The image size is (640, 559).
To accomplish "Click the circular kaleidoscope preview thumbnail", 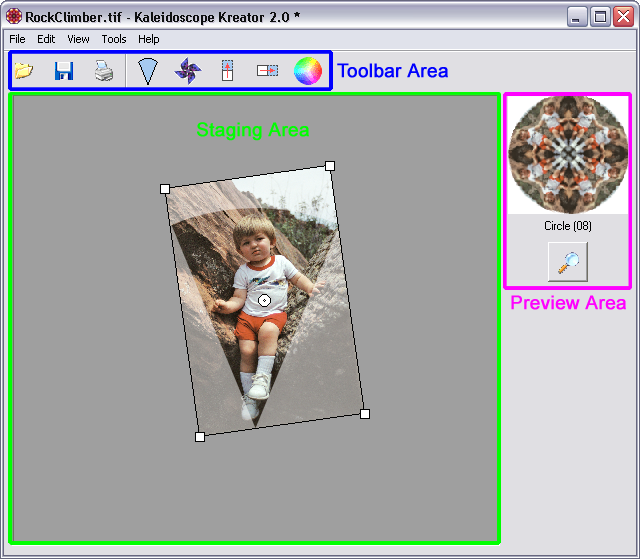I will tap(568, 155).
